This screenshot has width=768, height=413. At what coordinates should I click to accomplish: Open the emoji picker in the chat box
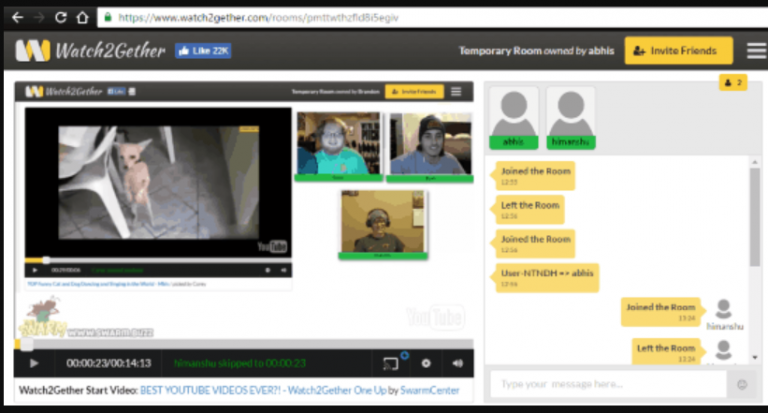[x=742, y=385]
